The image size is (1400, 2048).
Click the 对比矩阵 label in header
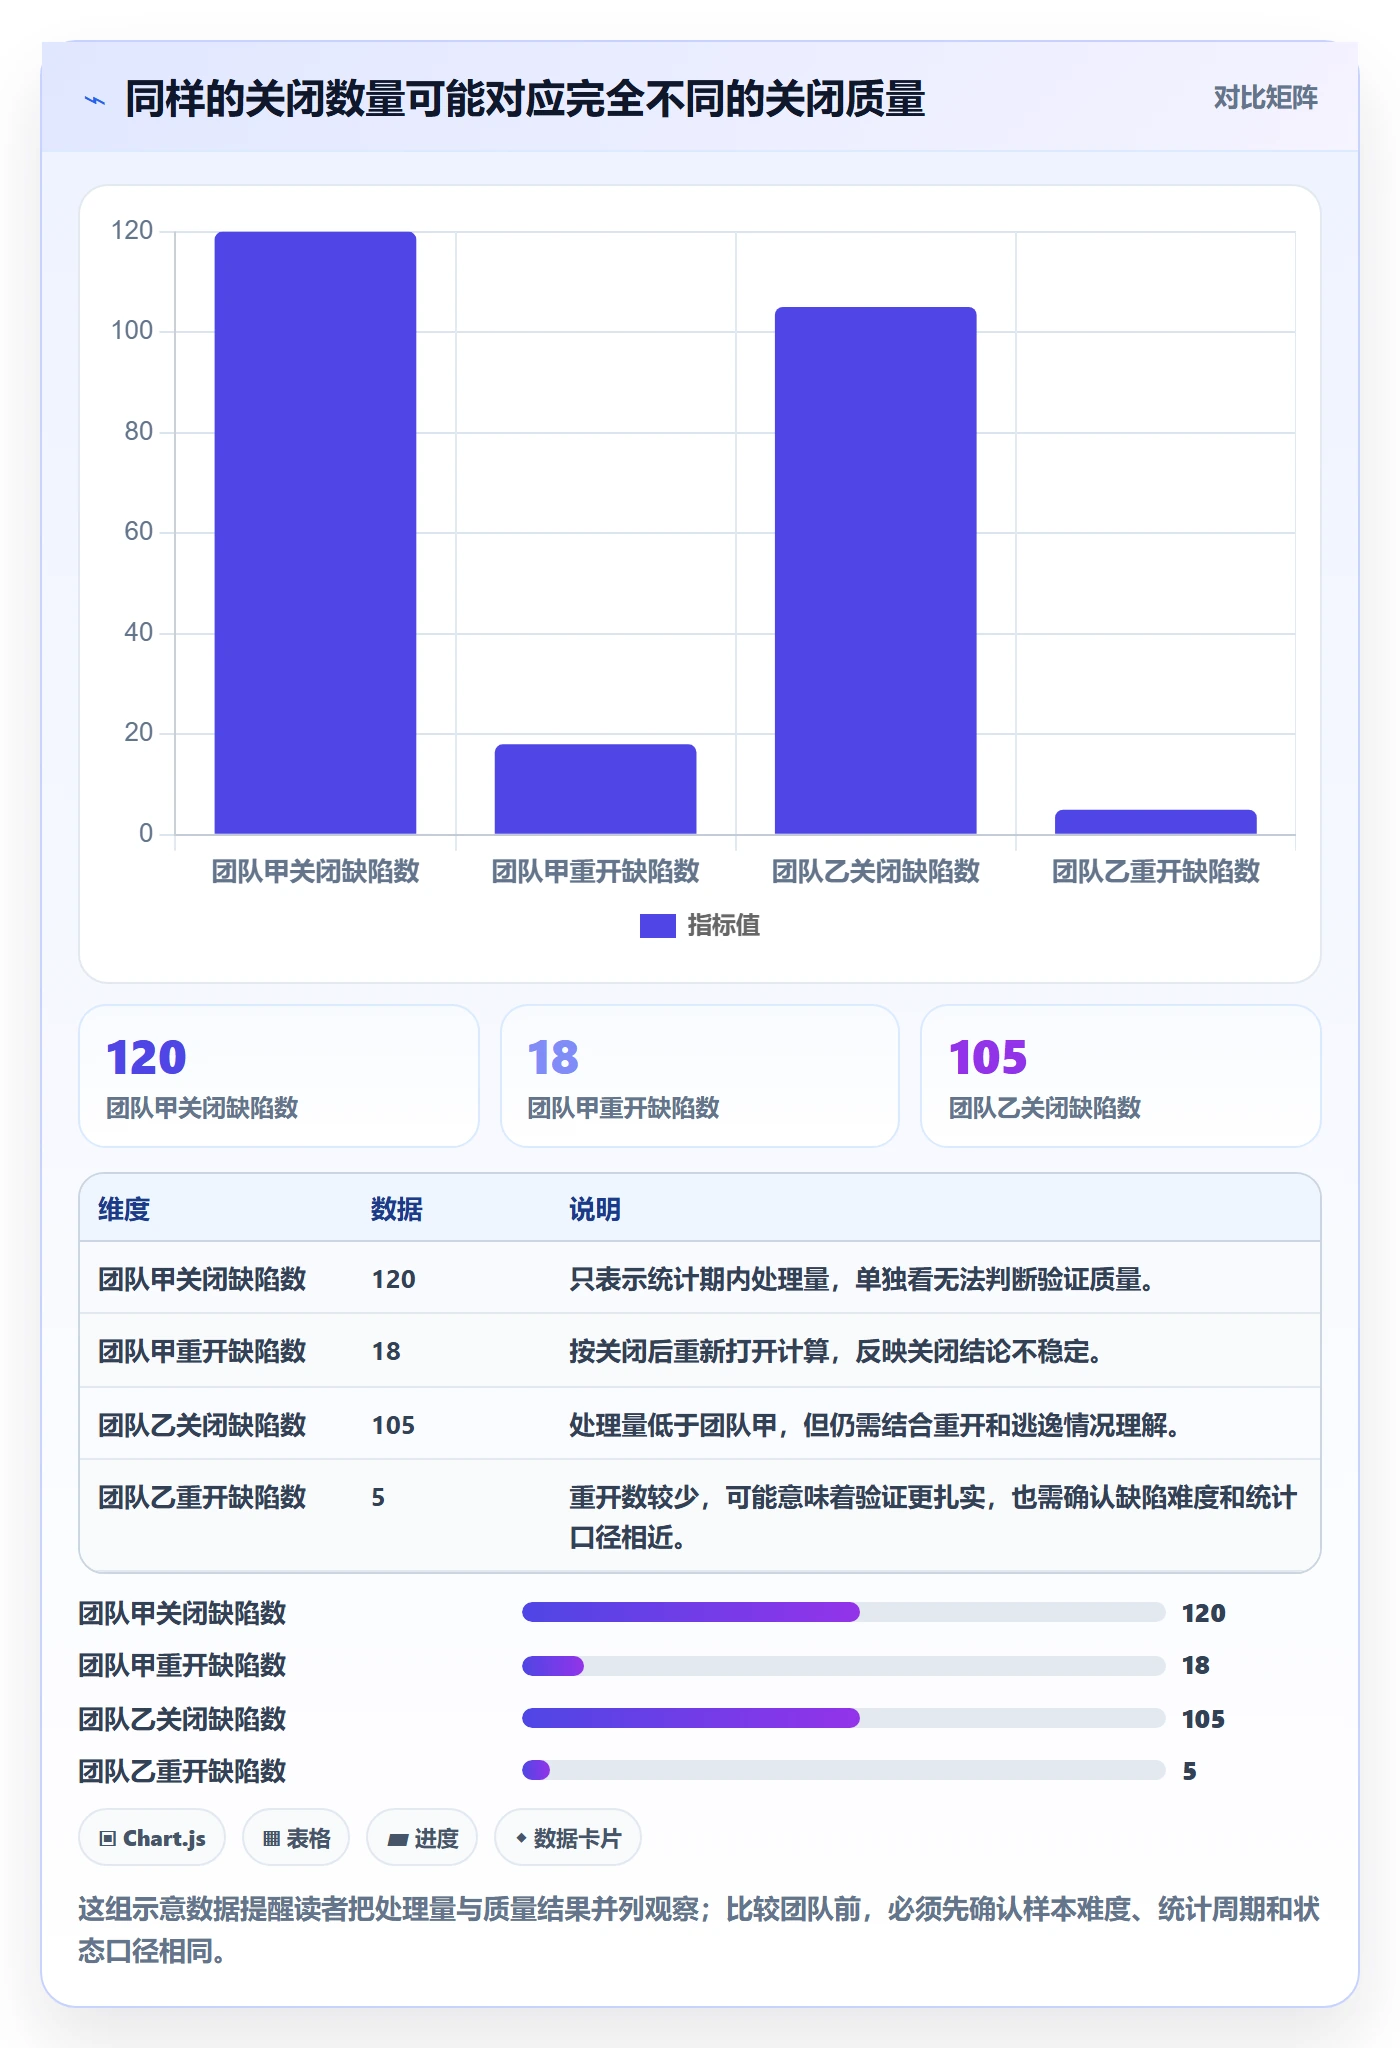click(1265, 98)
